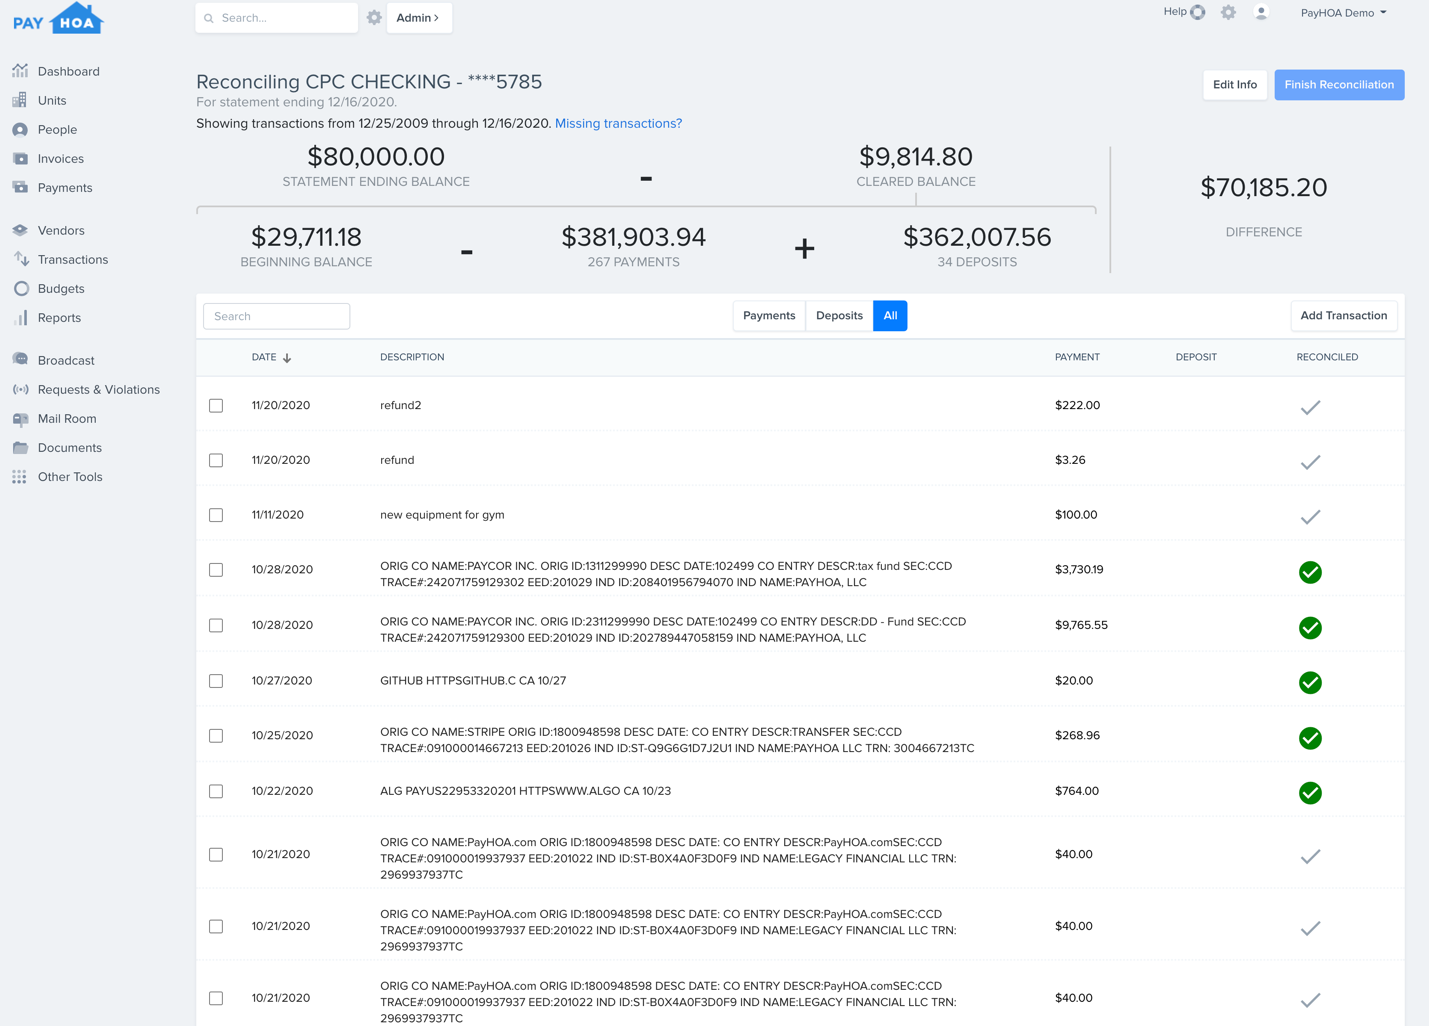Select checkbox for refund2 transaction
Screen dimensions: 1429x1026
click(x=216, y=405)
